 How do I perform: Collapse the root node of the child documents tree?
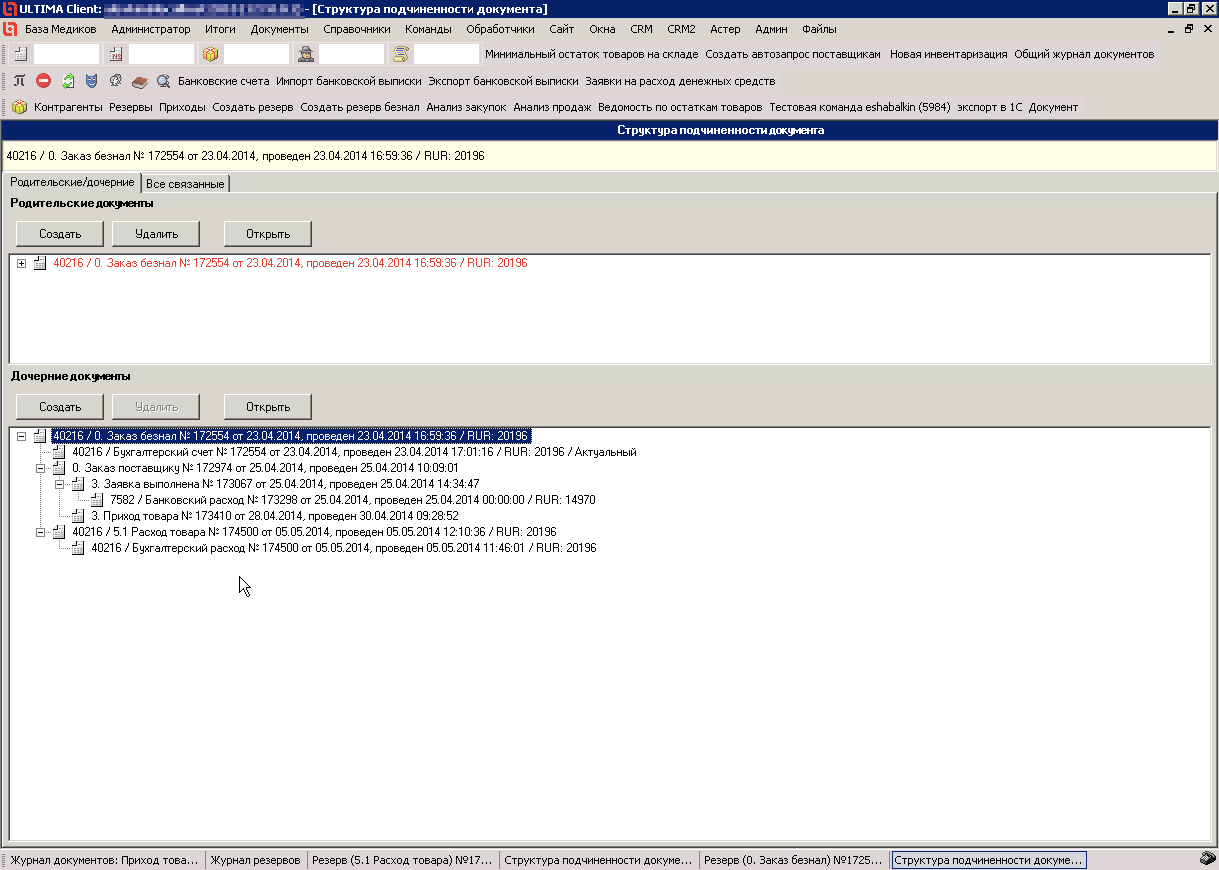(x=22, y=436)
